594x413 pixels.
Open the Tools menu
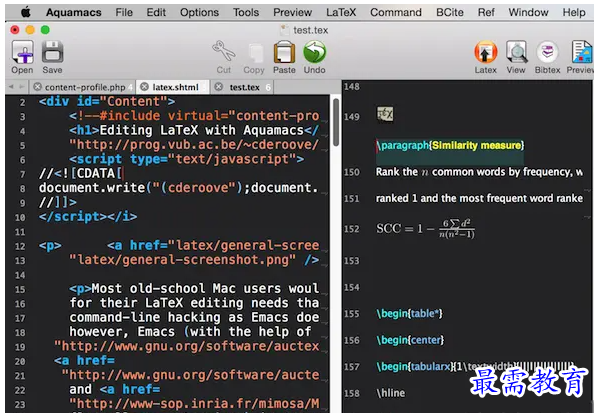[246, 13]
